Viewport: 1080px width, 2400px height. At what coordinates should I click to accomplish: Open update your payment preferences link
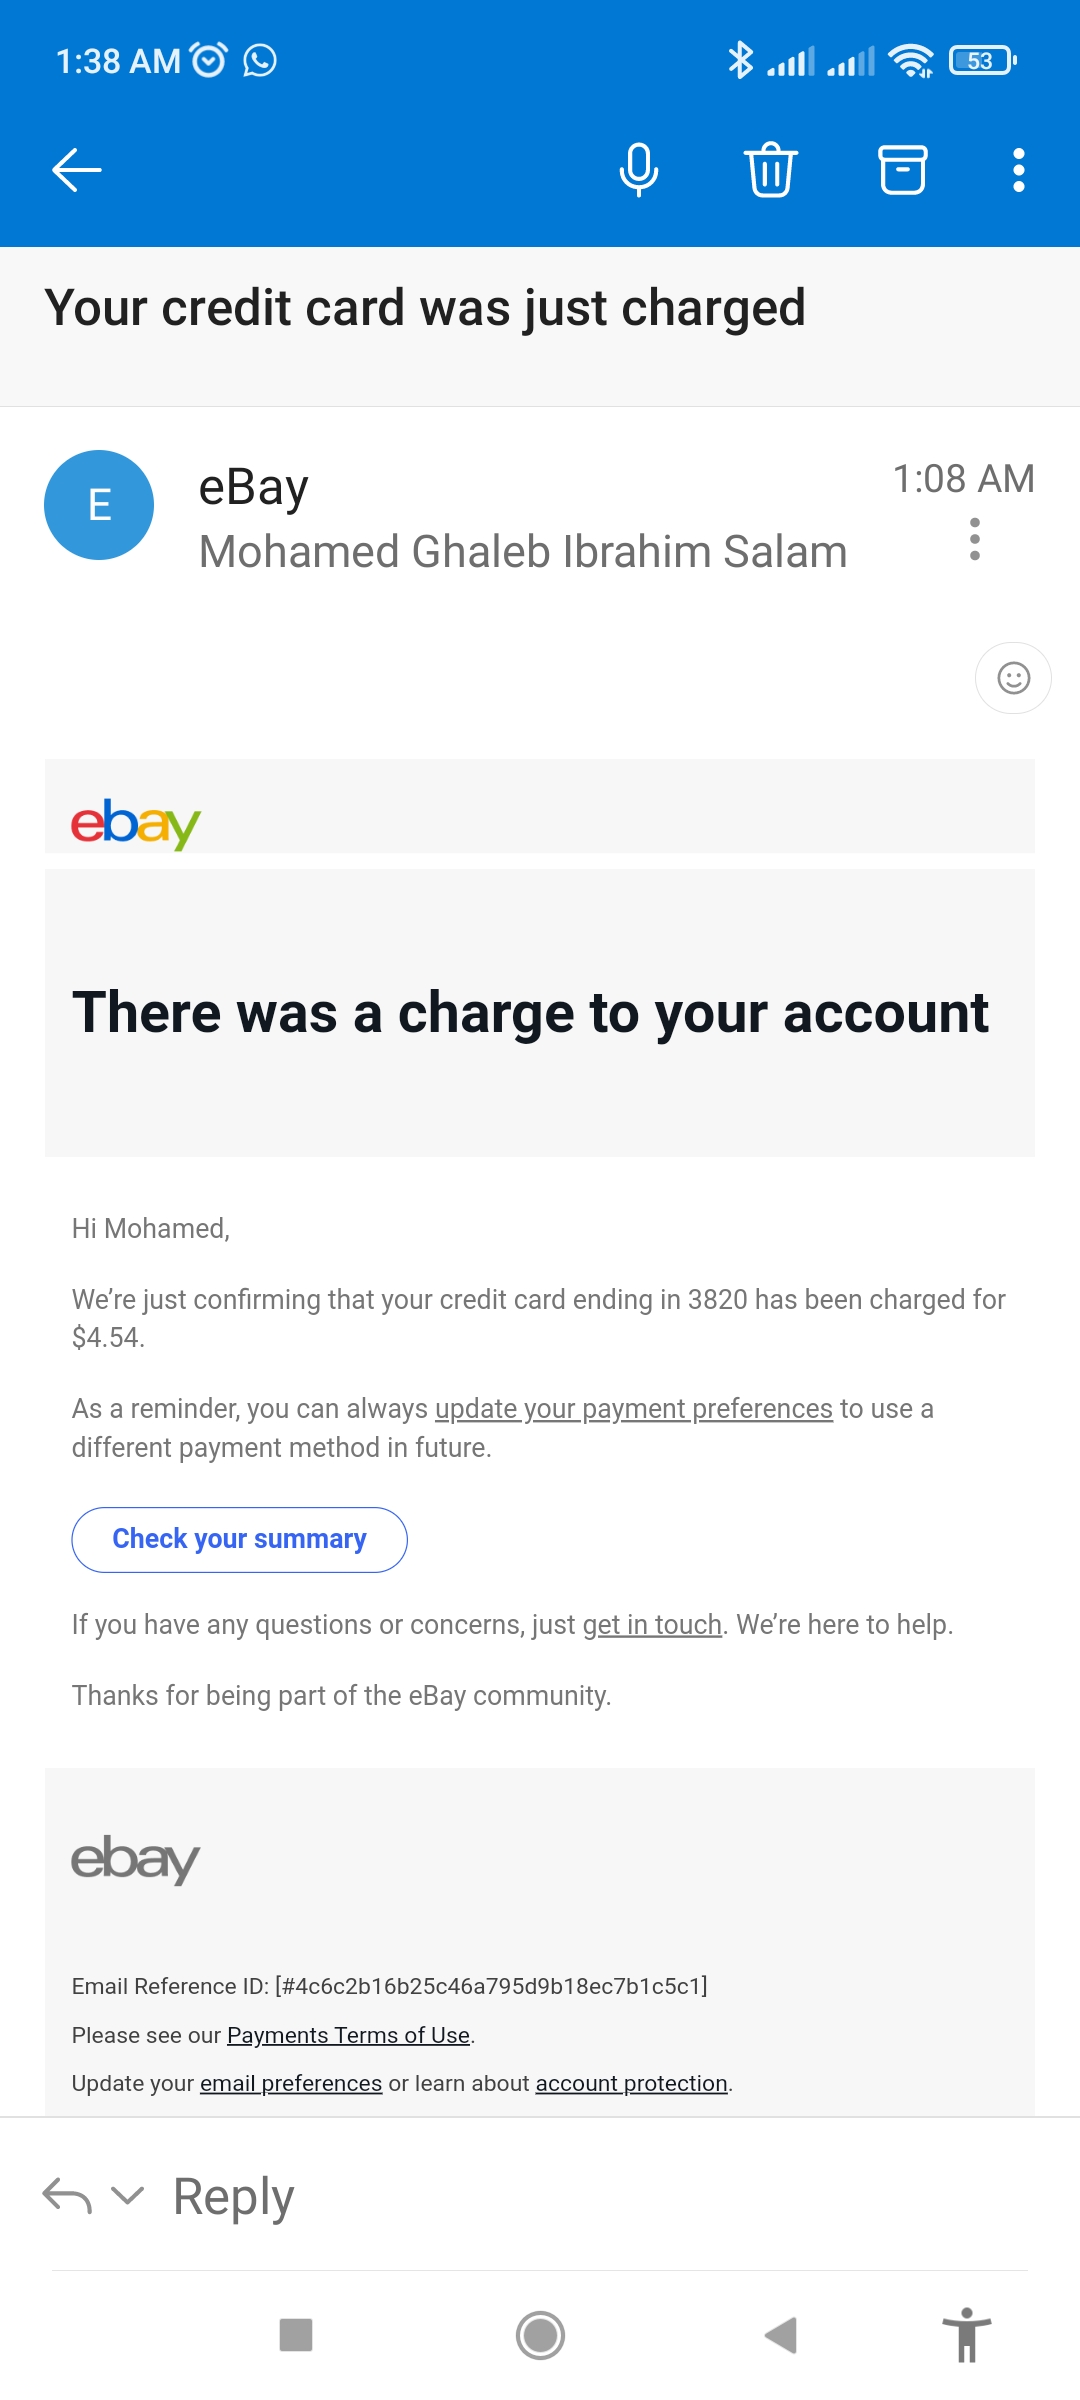click(x=633, y=1409)
